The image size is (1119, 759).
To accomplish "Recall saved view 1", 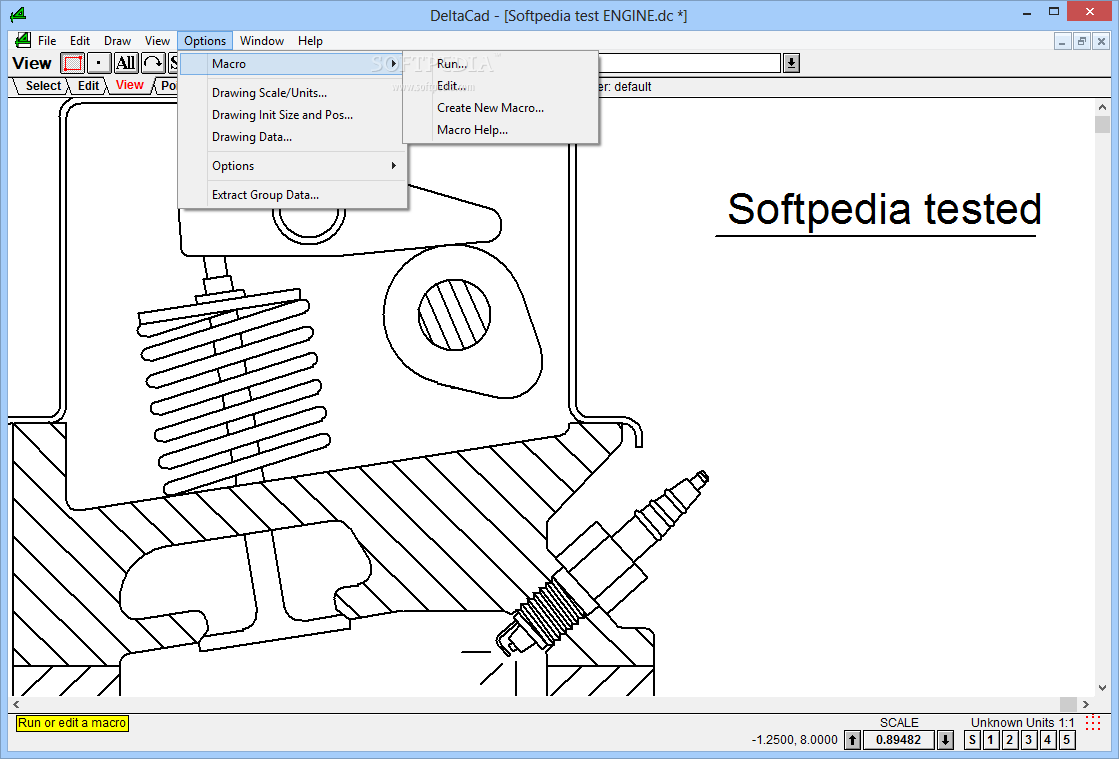I will (x=991, y=740).
